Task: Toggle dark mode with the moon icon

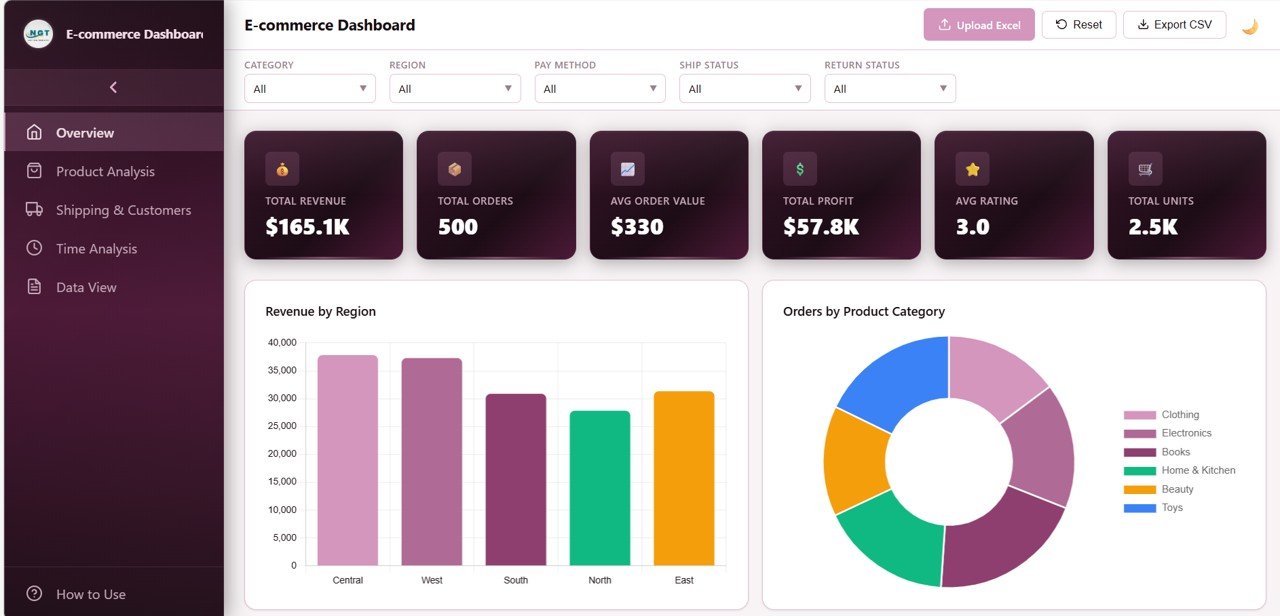Action: tap(1250, 24)
